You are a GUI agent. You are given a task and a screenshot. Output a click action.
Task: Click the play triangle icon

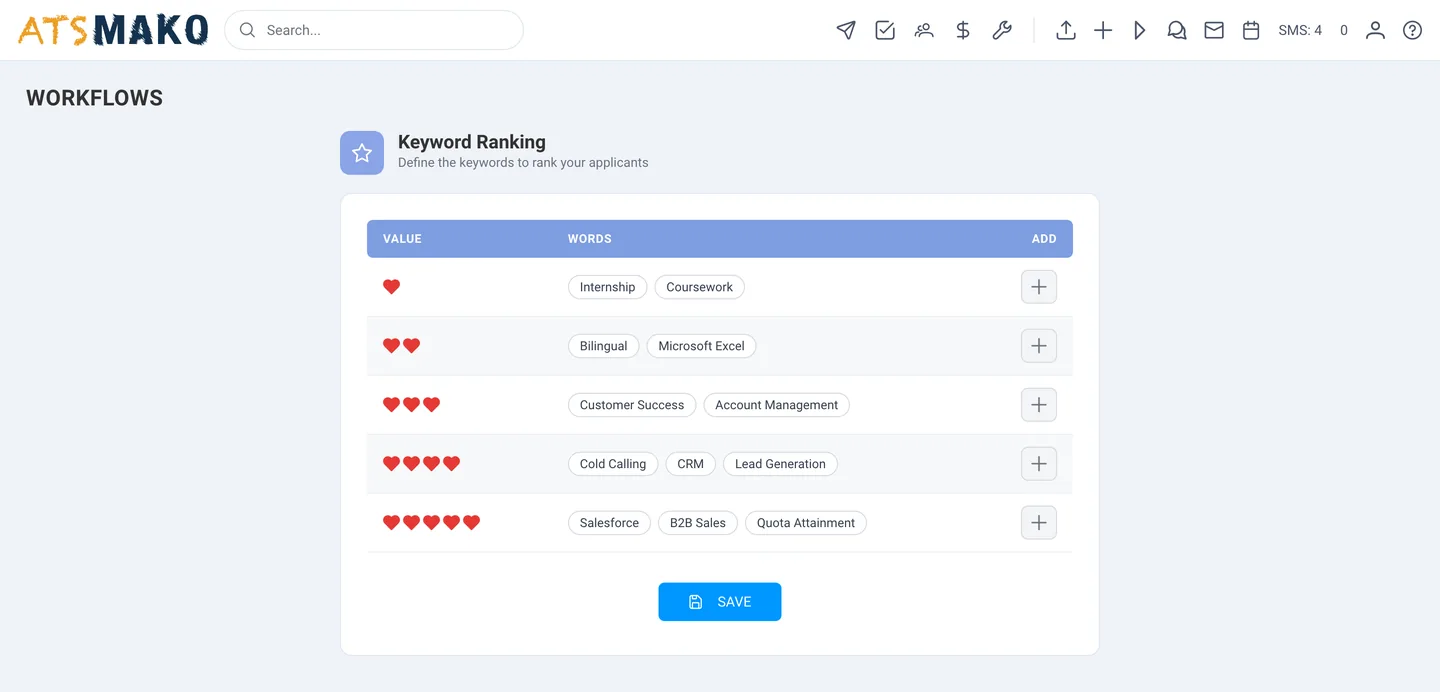point(1140,30)
